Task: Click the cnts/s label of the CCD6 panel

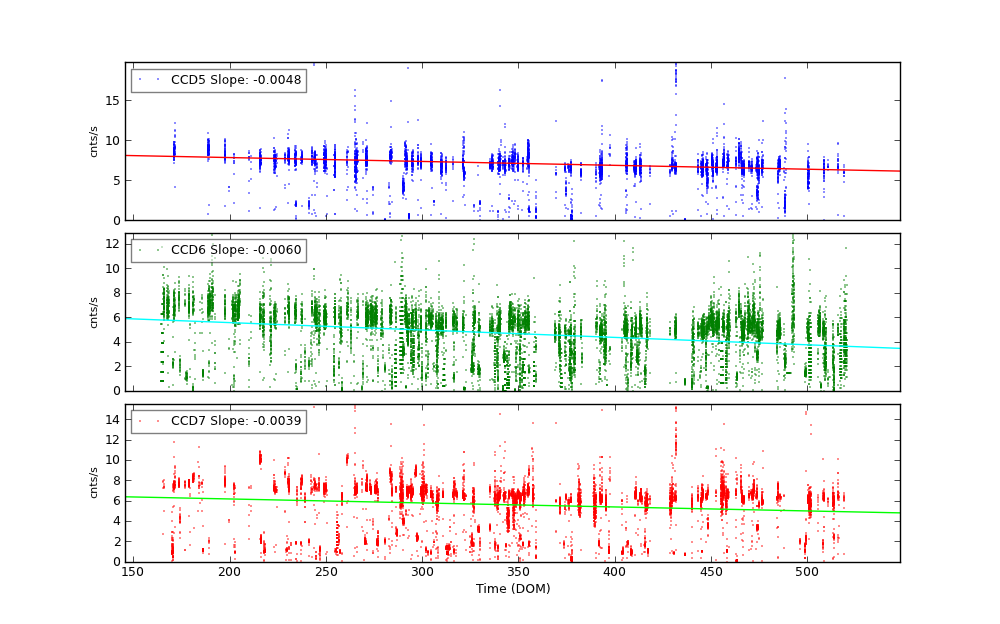Action: click(x=94, y=312)
